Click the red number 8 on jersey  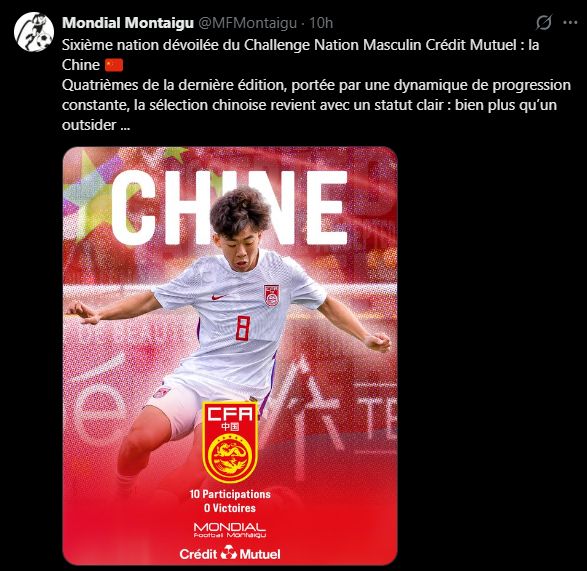click(x=243, y=328)
